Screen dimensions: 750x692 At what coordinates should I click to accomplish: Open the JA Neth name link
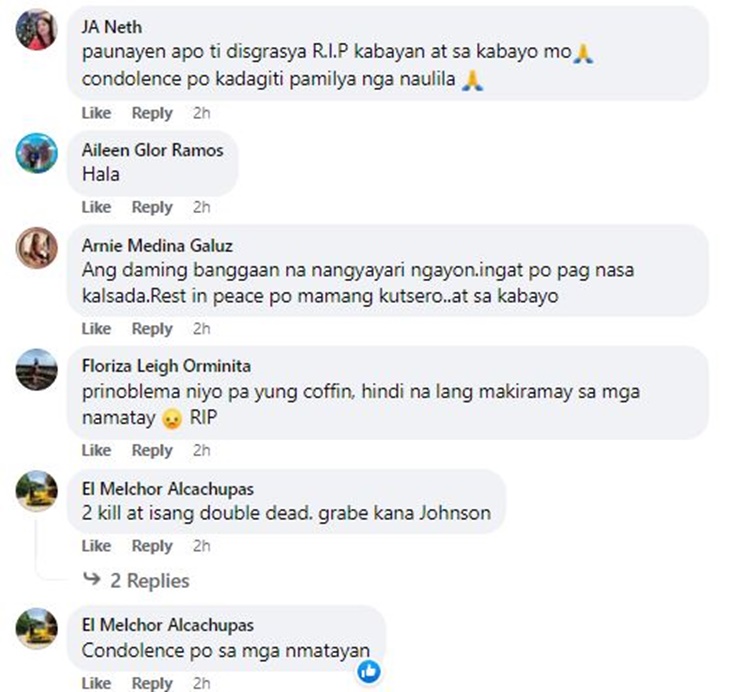[111, 27]
